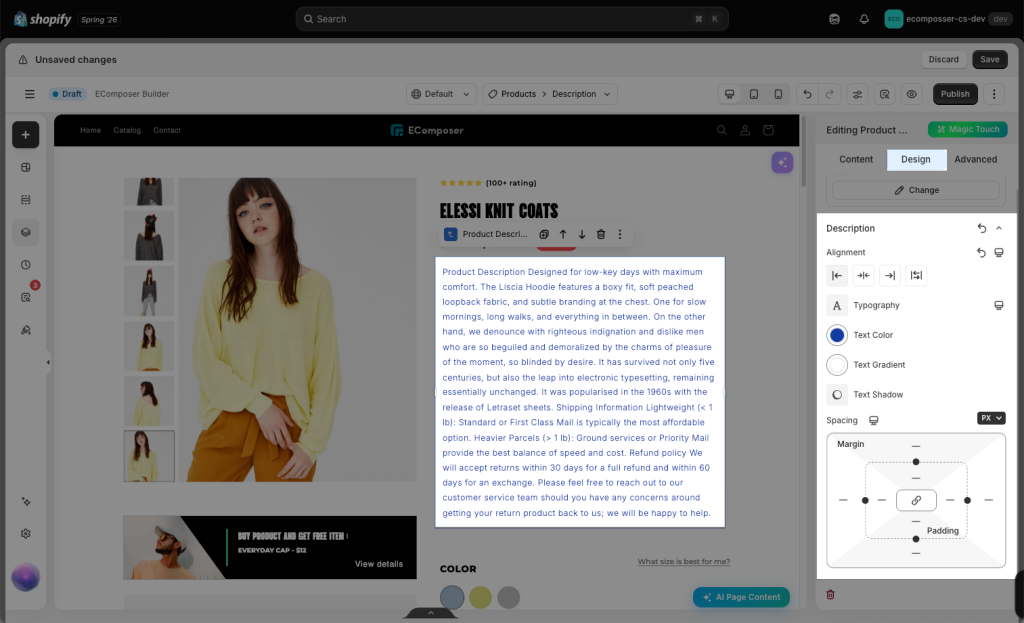Duplicate the Product Description element

coord(543,234)
